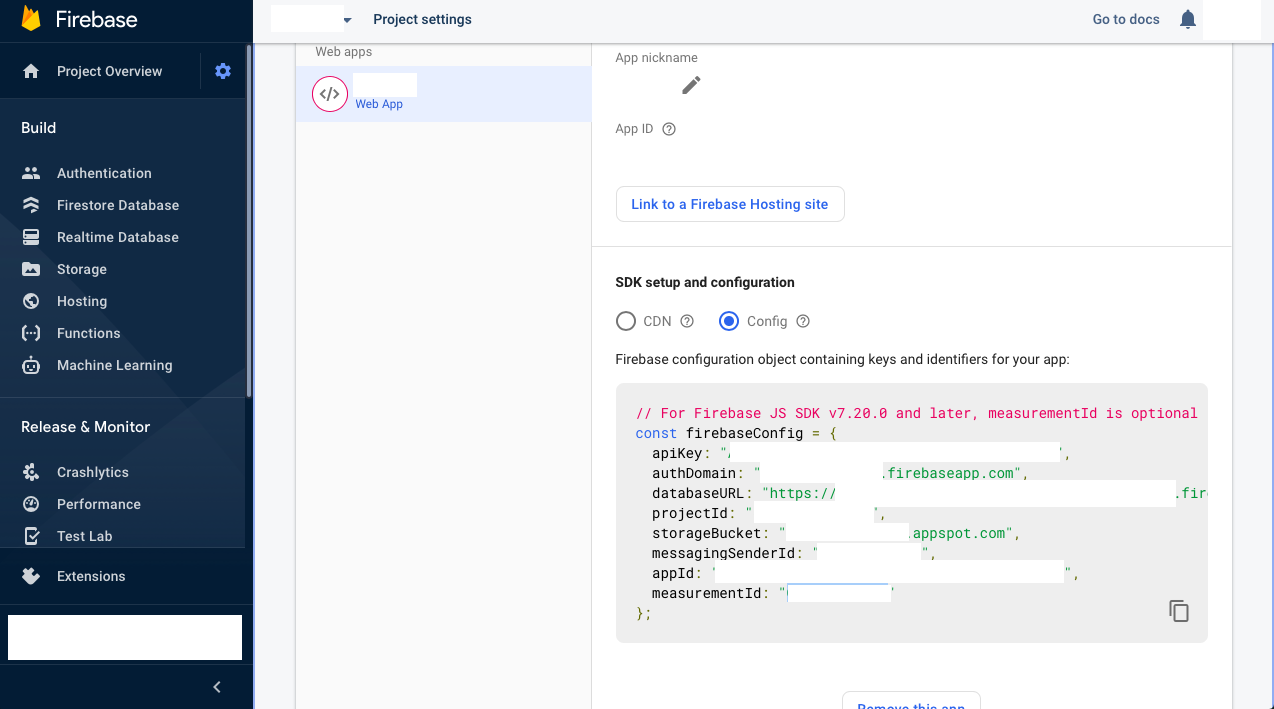Open the project selector dropdown arrow
The height and width of the screenshot is (709, 1274).
pyautogui.click(x=347, y=20)
